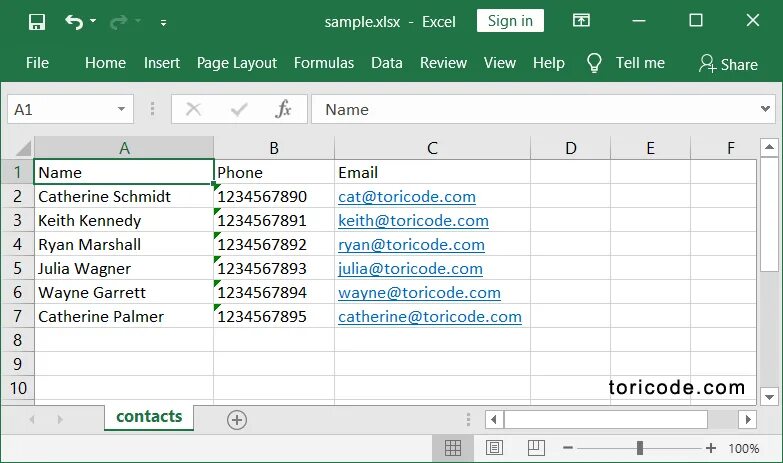Expand the formula bar with the chevron

pyautogui.click(x=765, y=109)
